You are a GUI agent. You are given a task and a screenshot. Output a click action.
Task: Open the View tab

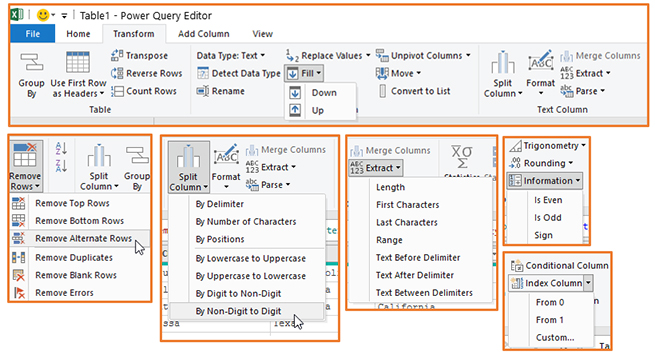(262, 33)
